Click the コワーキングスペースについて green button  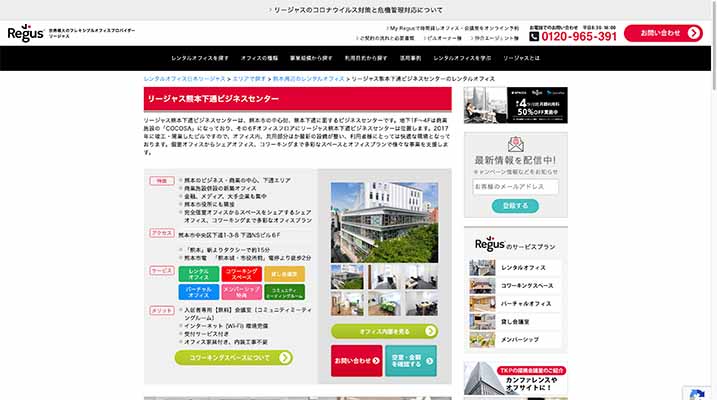[x=235, y=357]
